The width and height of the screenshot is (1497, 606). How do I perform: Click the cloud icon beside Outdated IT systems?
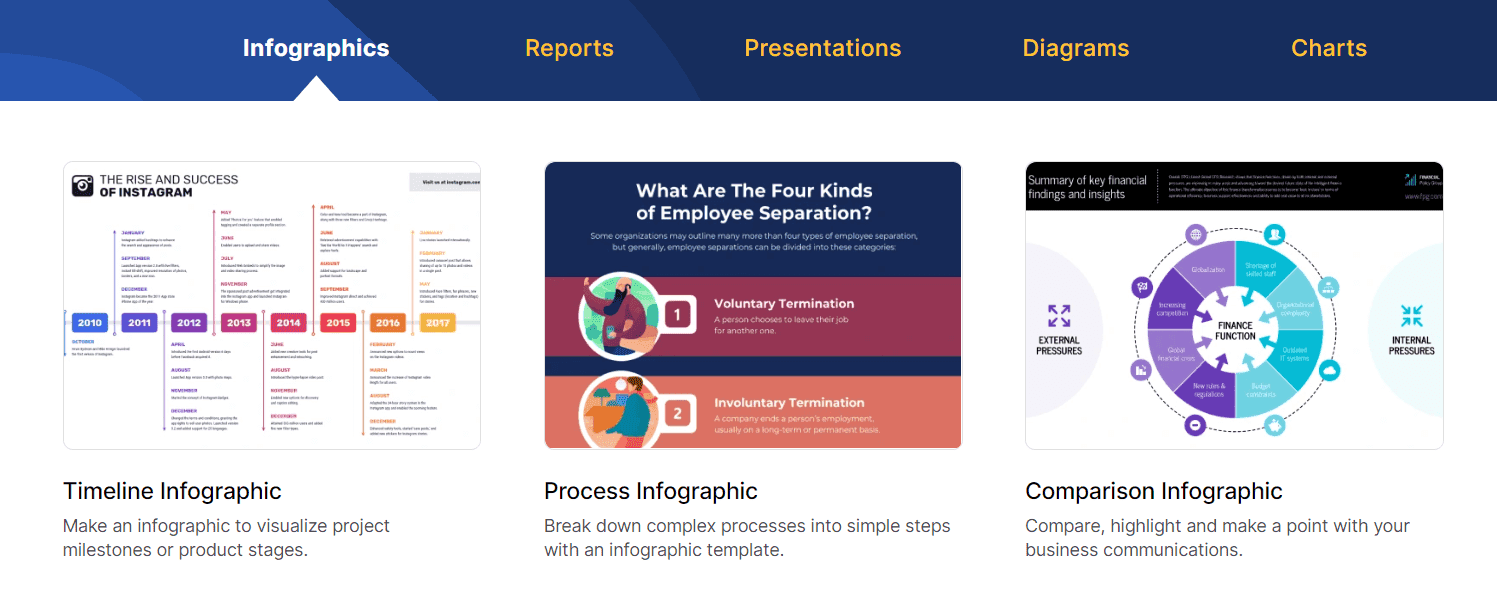pyautogui.click(x=1329, y=370)
